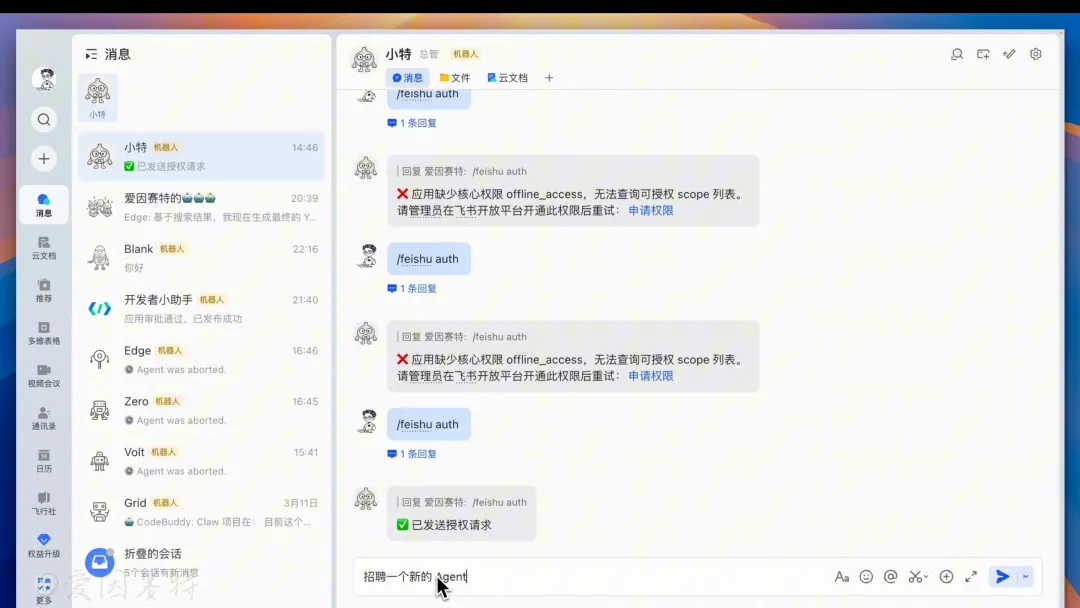Collapse the 消息 list panel toggle
1080x608 pixels.
pos(91,54)
